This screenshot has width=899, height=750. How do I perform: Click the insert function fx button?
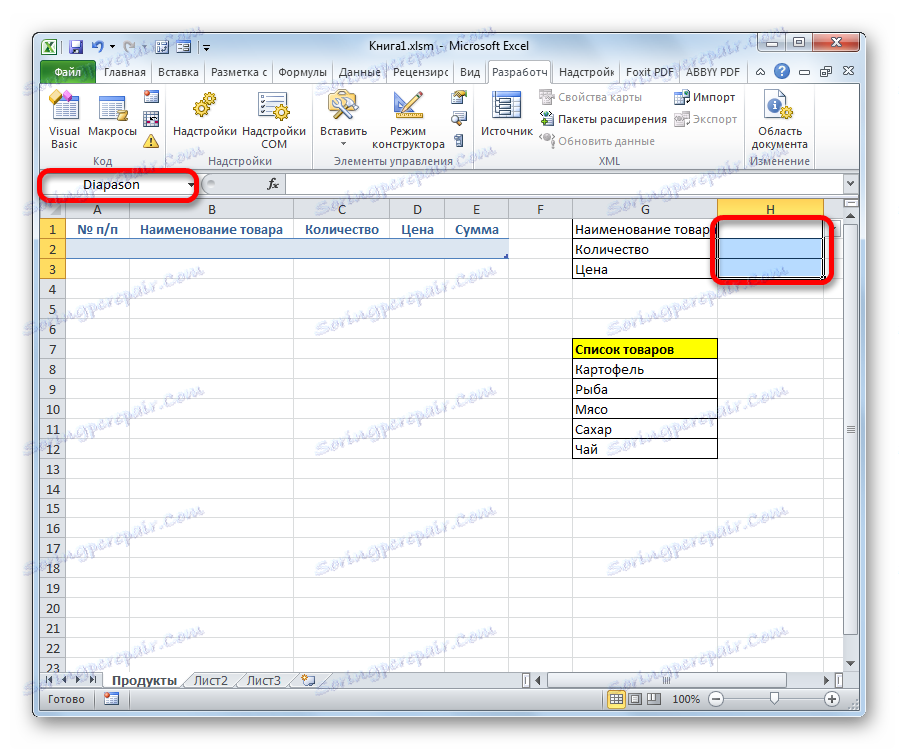[273, 184]
